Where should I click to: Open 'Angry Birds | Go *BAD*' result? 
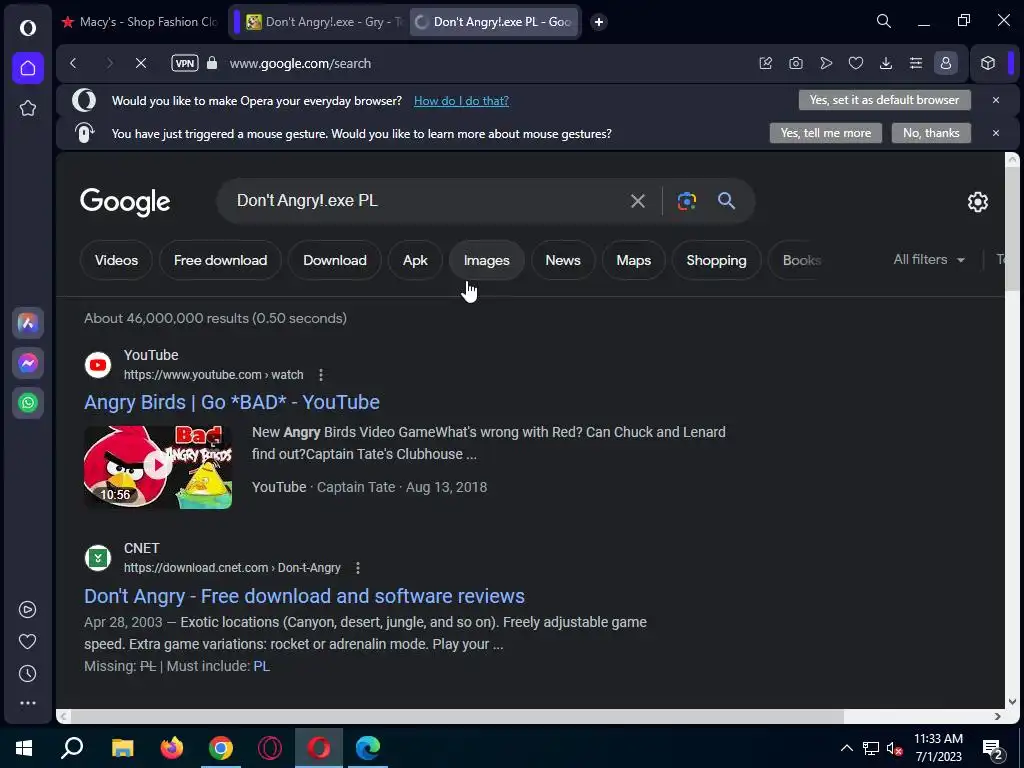232,402
